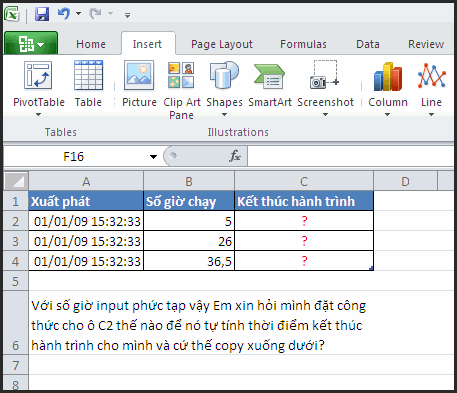
Task: Switch to the Review tab
Action: coord(426,44)
